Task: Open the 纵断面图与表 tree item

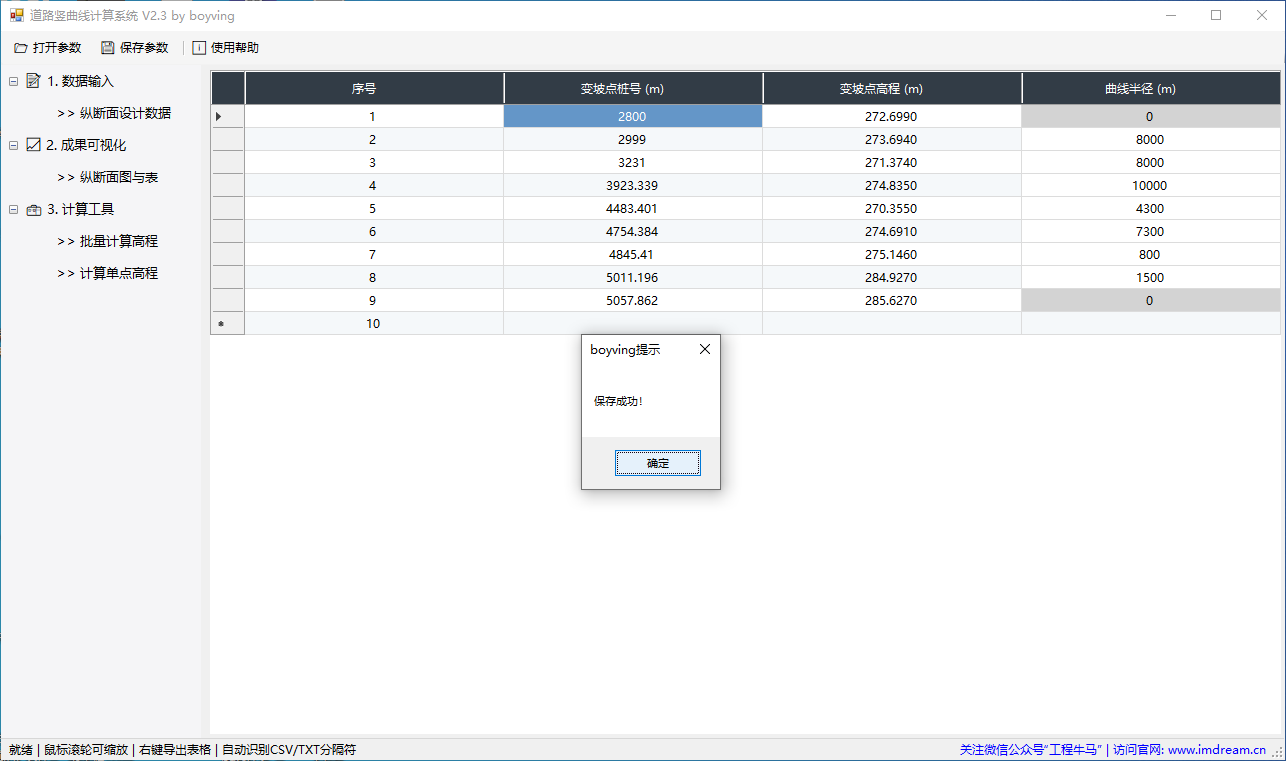Action: point(118,177)
